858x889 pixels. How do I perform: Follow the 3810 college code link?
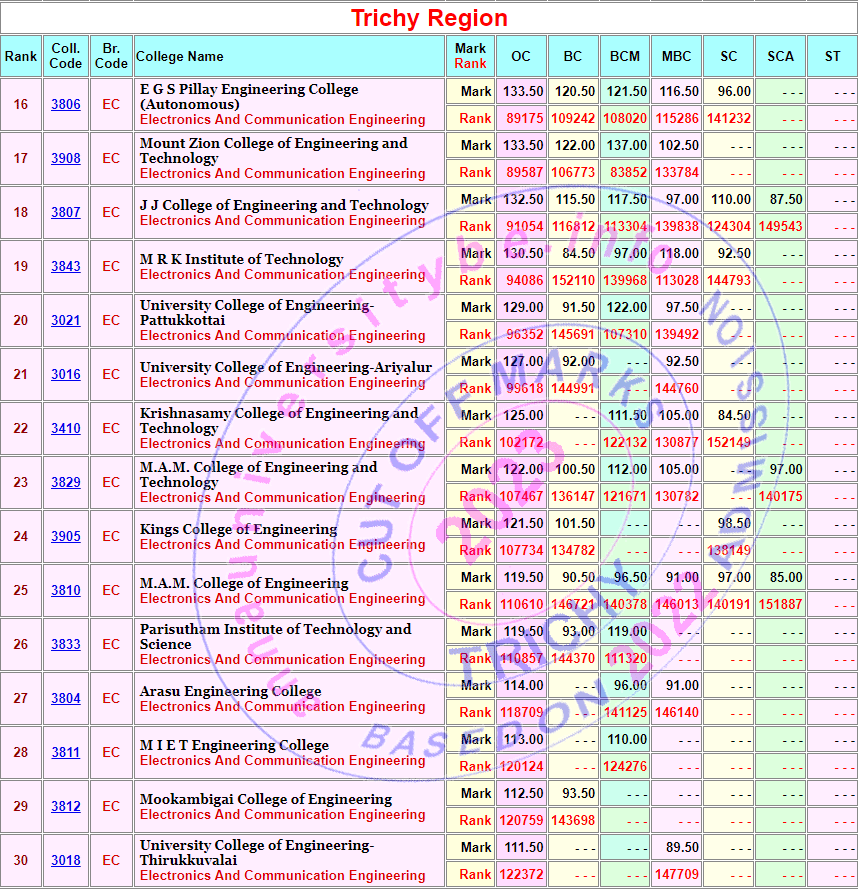(66, 590)
